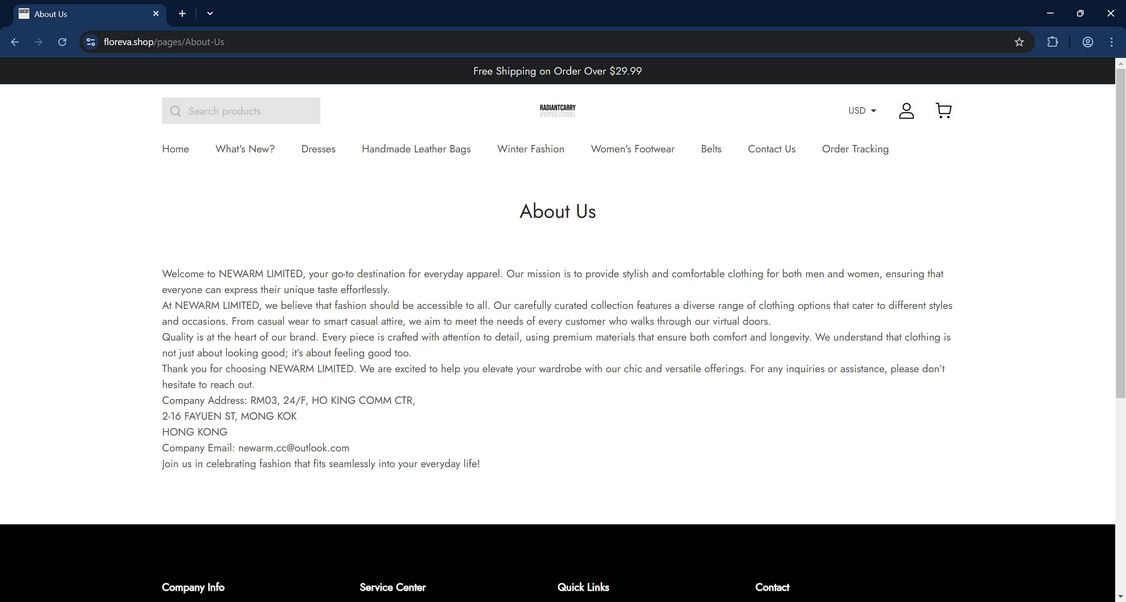The width and height of the screenshot is (1126, 602).
Task: Focus the Search products field
Action: 241,111
